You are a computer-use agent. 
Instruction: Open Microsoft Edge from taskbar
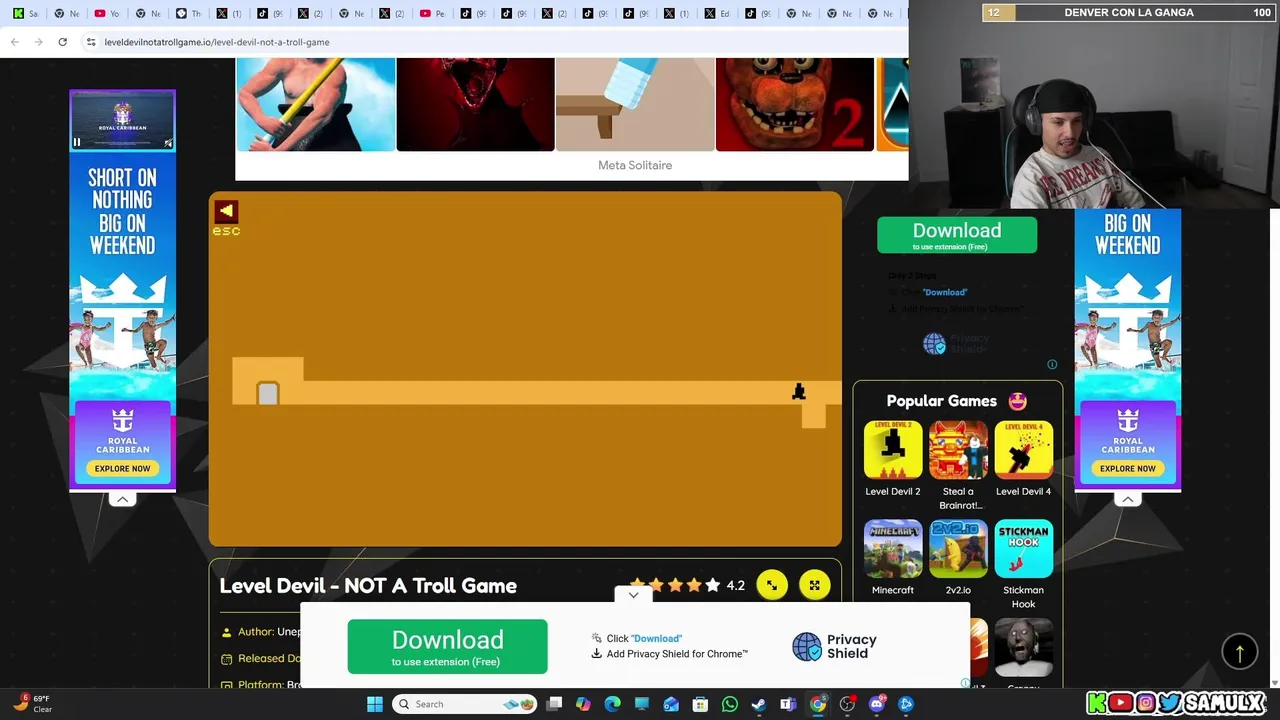point(613,704)
